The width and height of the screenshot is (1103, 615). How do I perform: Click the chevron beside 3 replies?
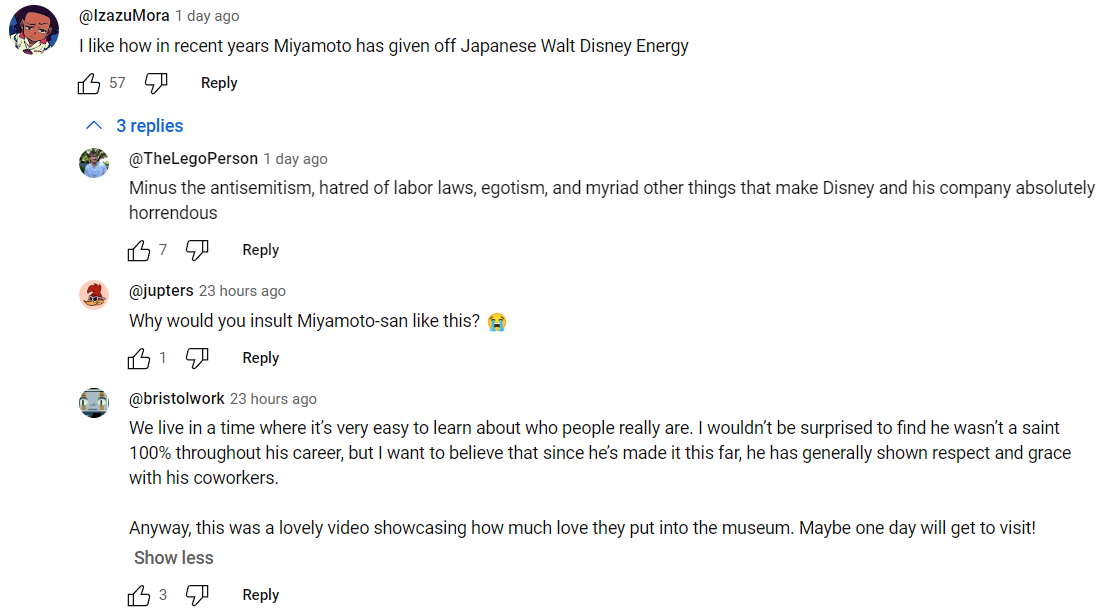(x=94, y=126)
